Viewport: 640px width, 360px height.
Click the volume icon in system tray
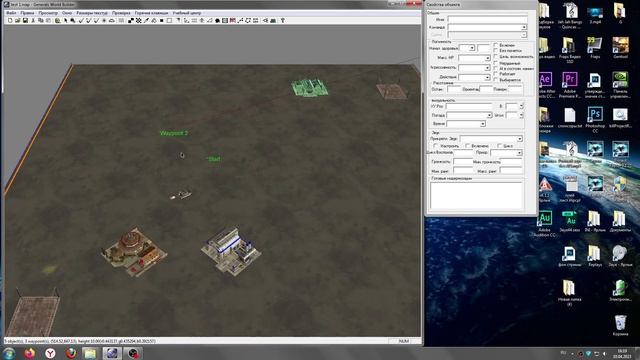coord(604,353)
